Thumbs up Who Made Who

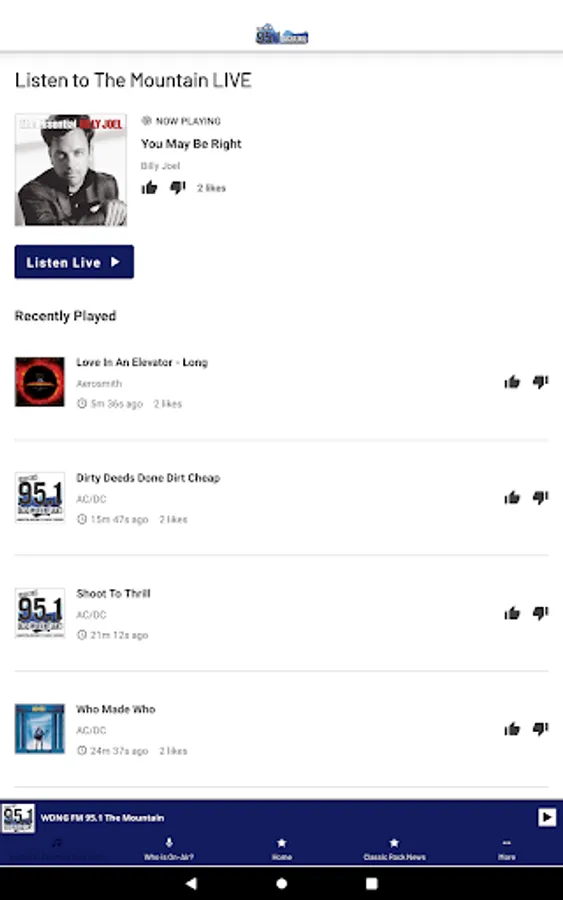coord(512,729)
